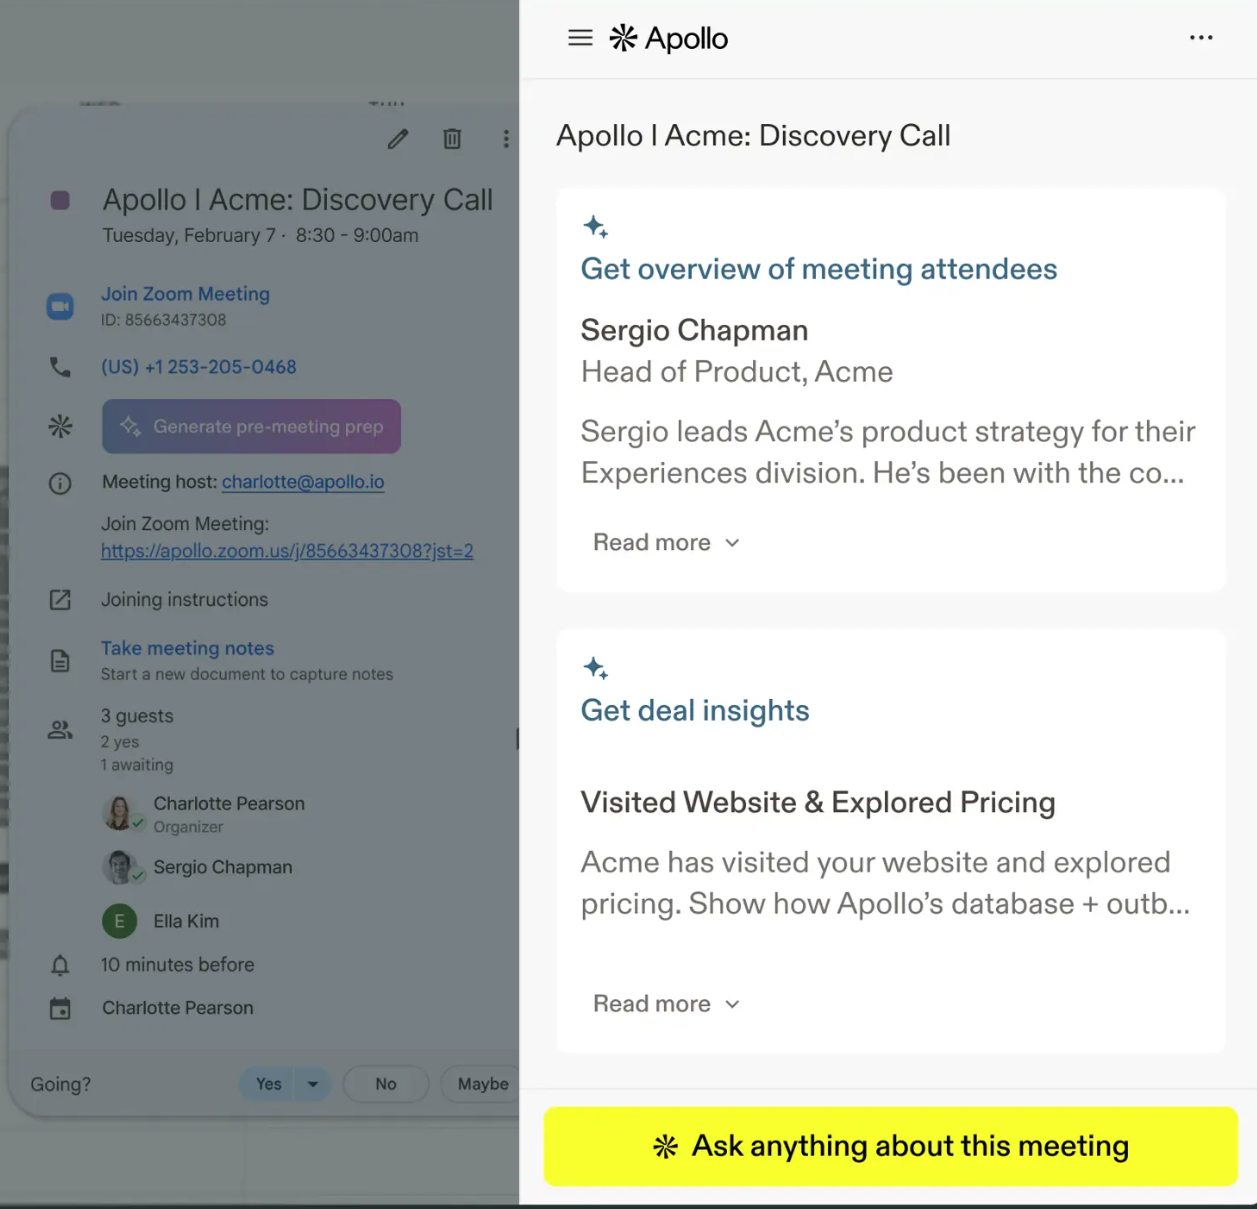RSVP Yes to the meeting
The image size is (1257, 1209).
(268, 1084)
